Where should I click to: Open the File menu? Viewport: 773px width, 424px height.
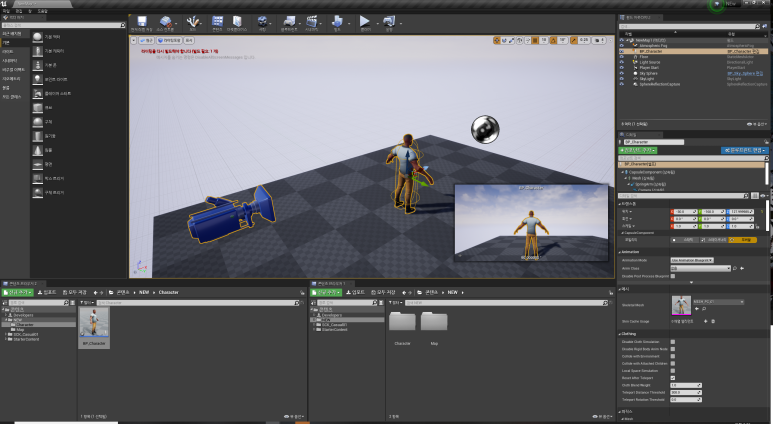click(x=6, y=10)
